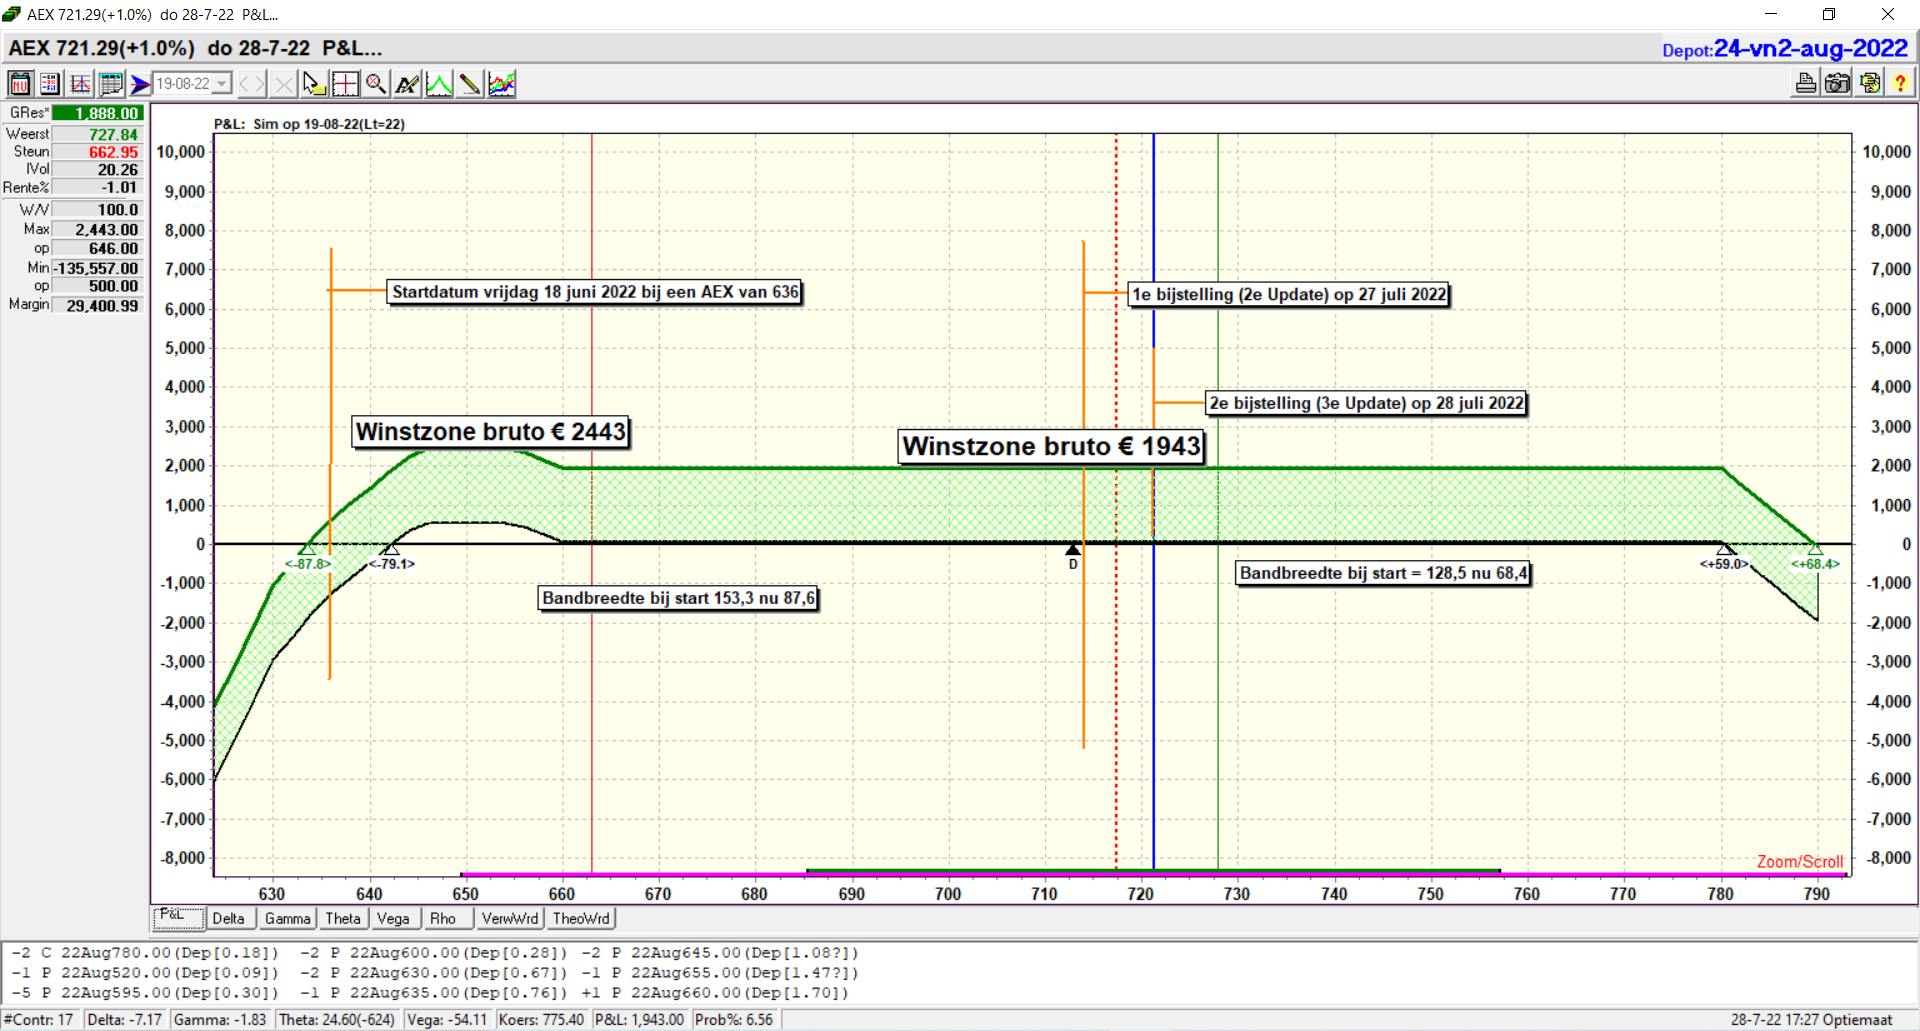
Task: Switch to the Theta tab
Action: pos(343,918)
